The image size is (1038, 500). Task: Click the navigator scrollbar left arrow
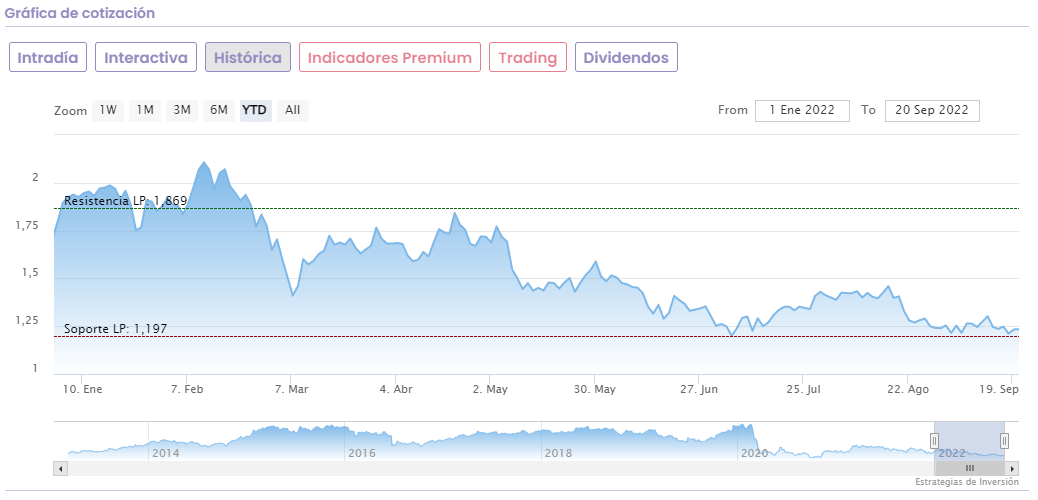click(x=61, y=468)
